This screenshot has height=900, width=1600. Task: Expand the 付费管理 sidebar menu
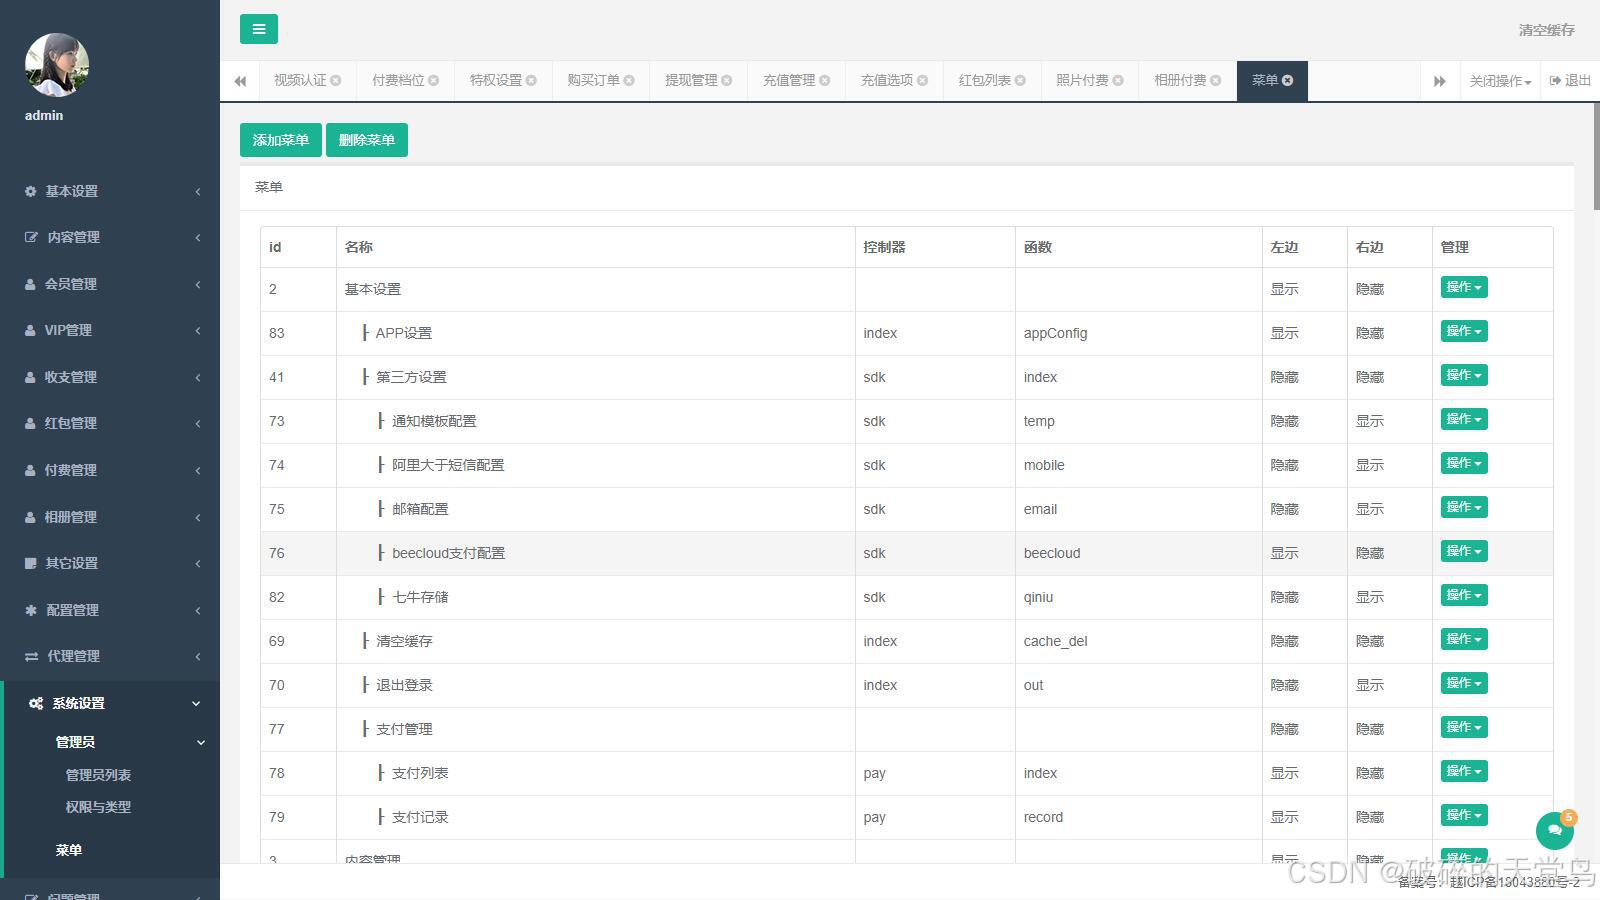[110, 470]
